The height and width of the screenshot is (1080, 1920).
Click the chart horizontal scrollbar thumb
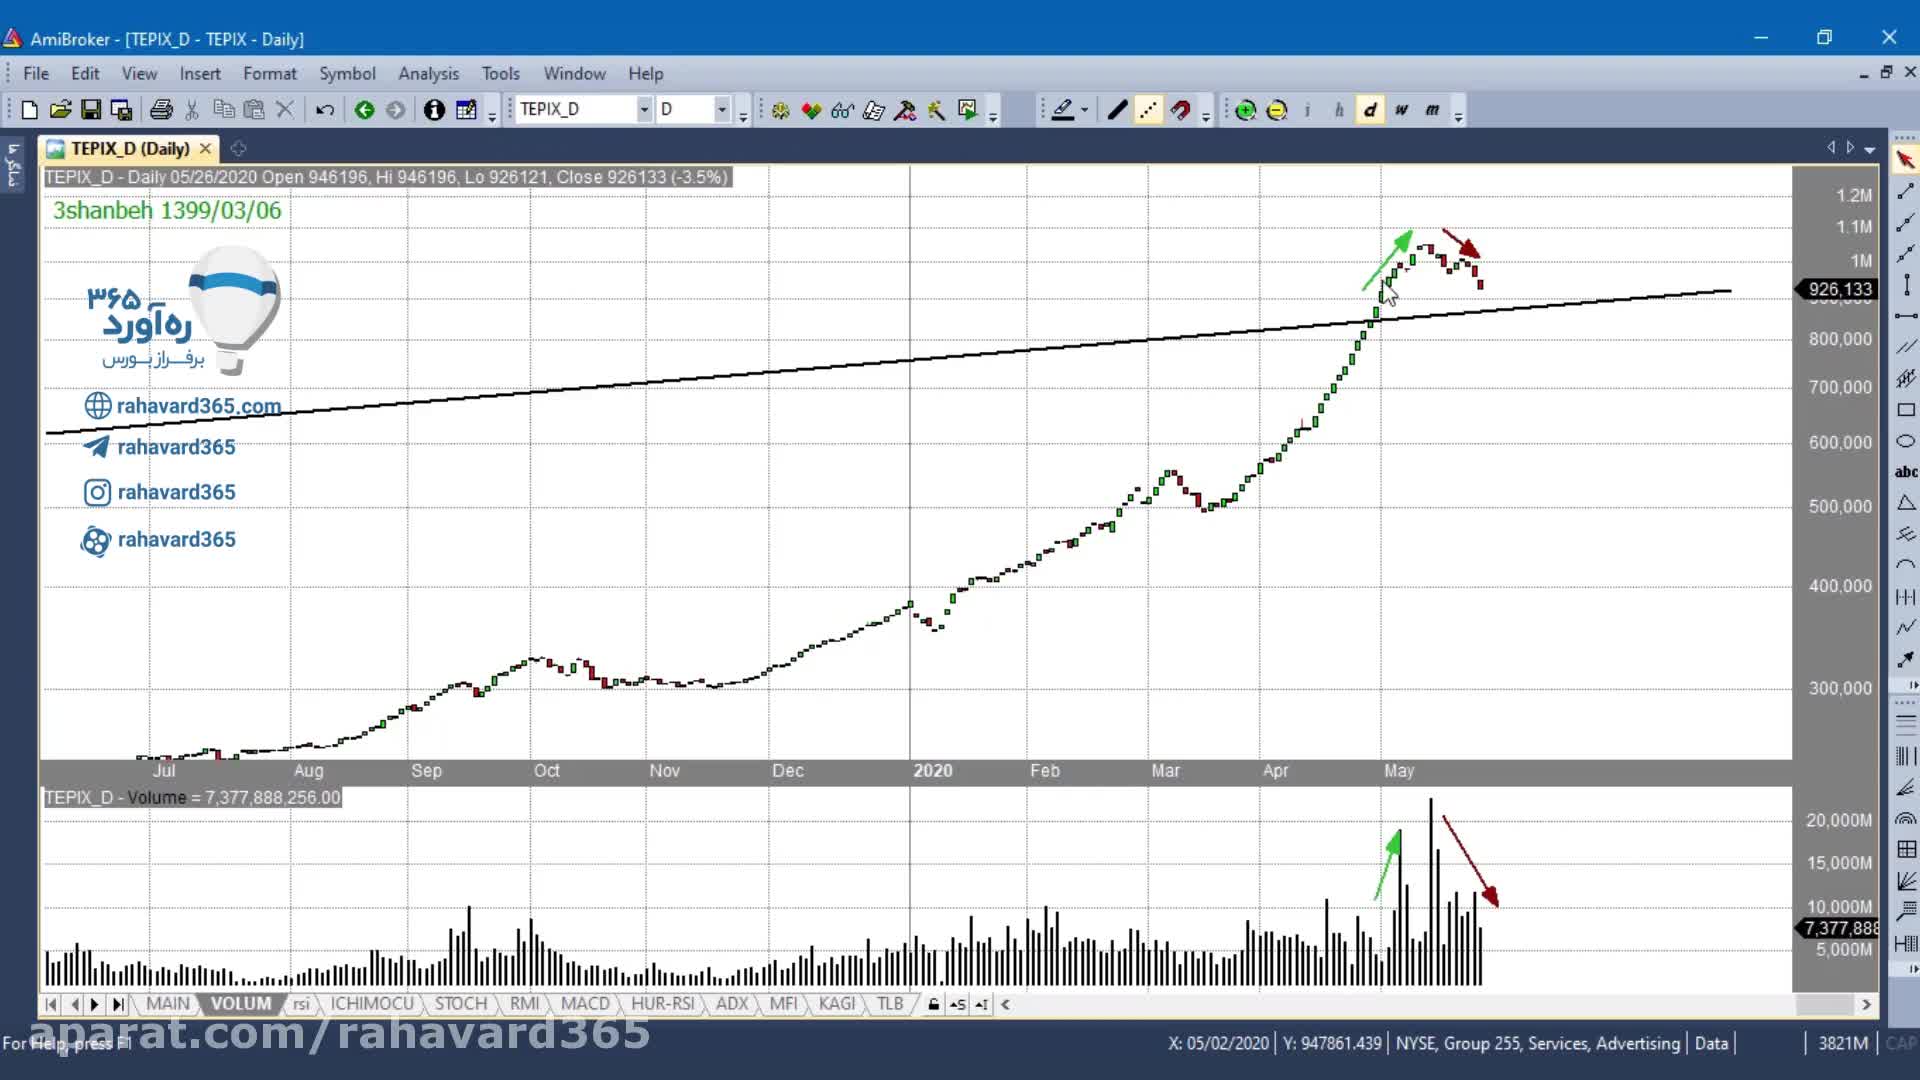(1824, 1004)
